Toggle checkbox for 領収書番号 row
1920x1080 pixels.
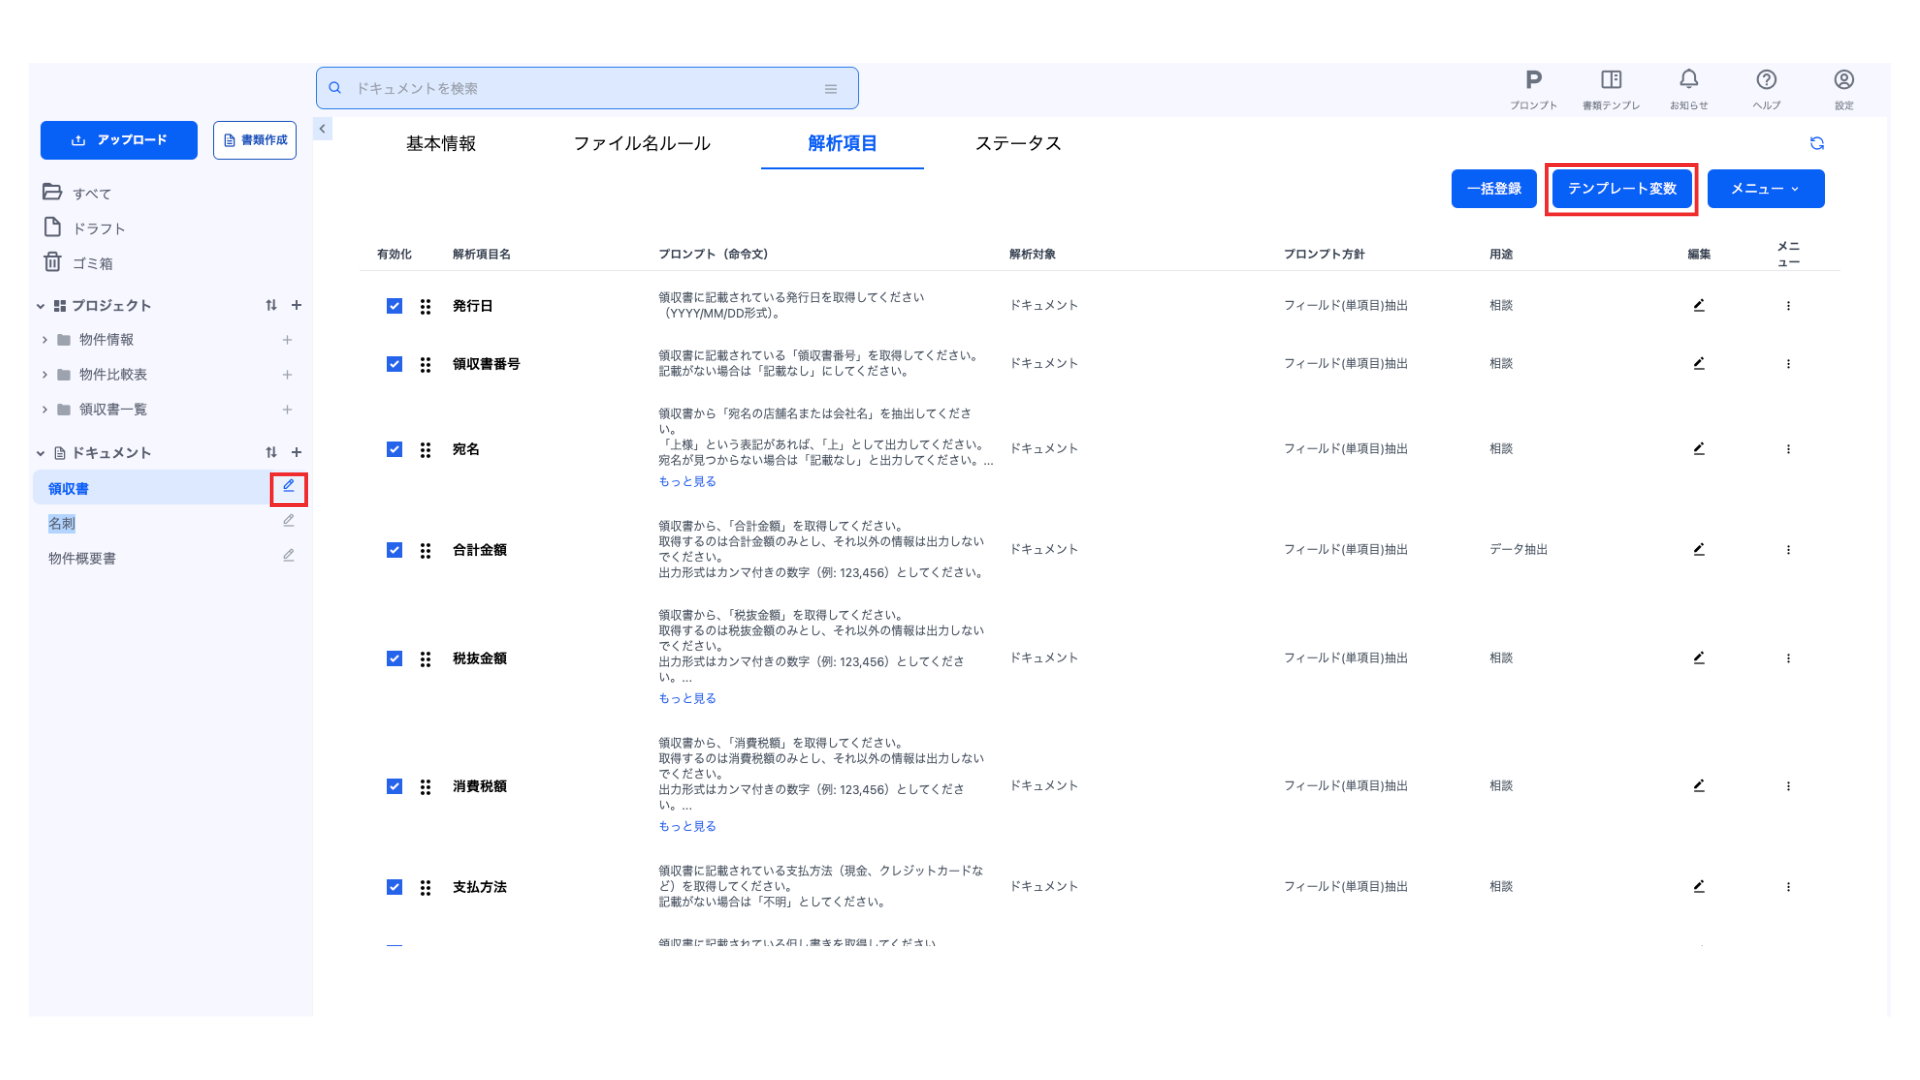tap(394, 364)
